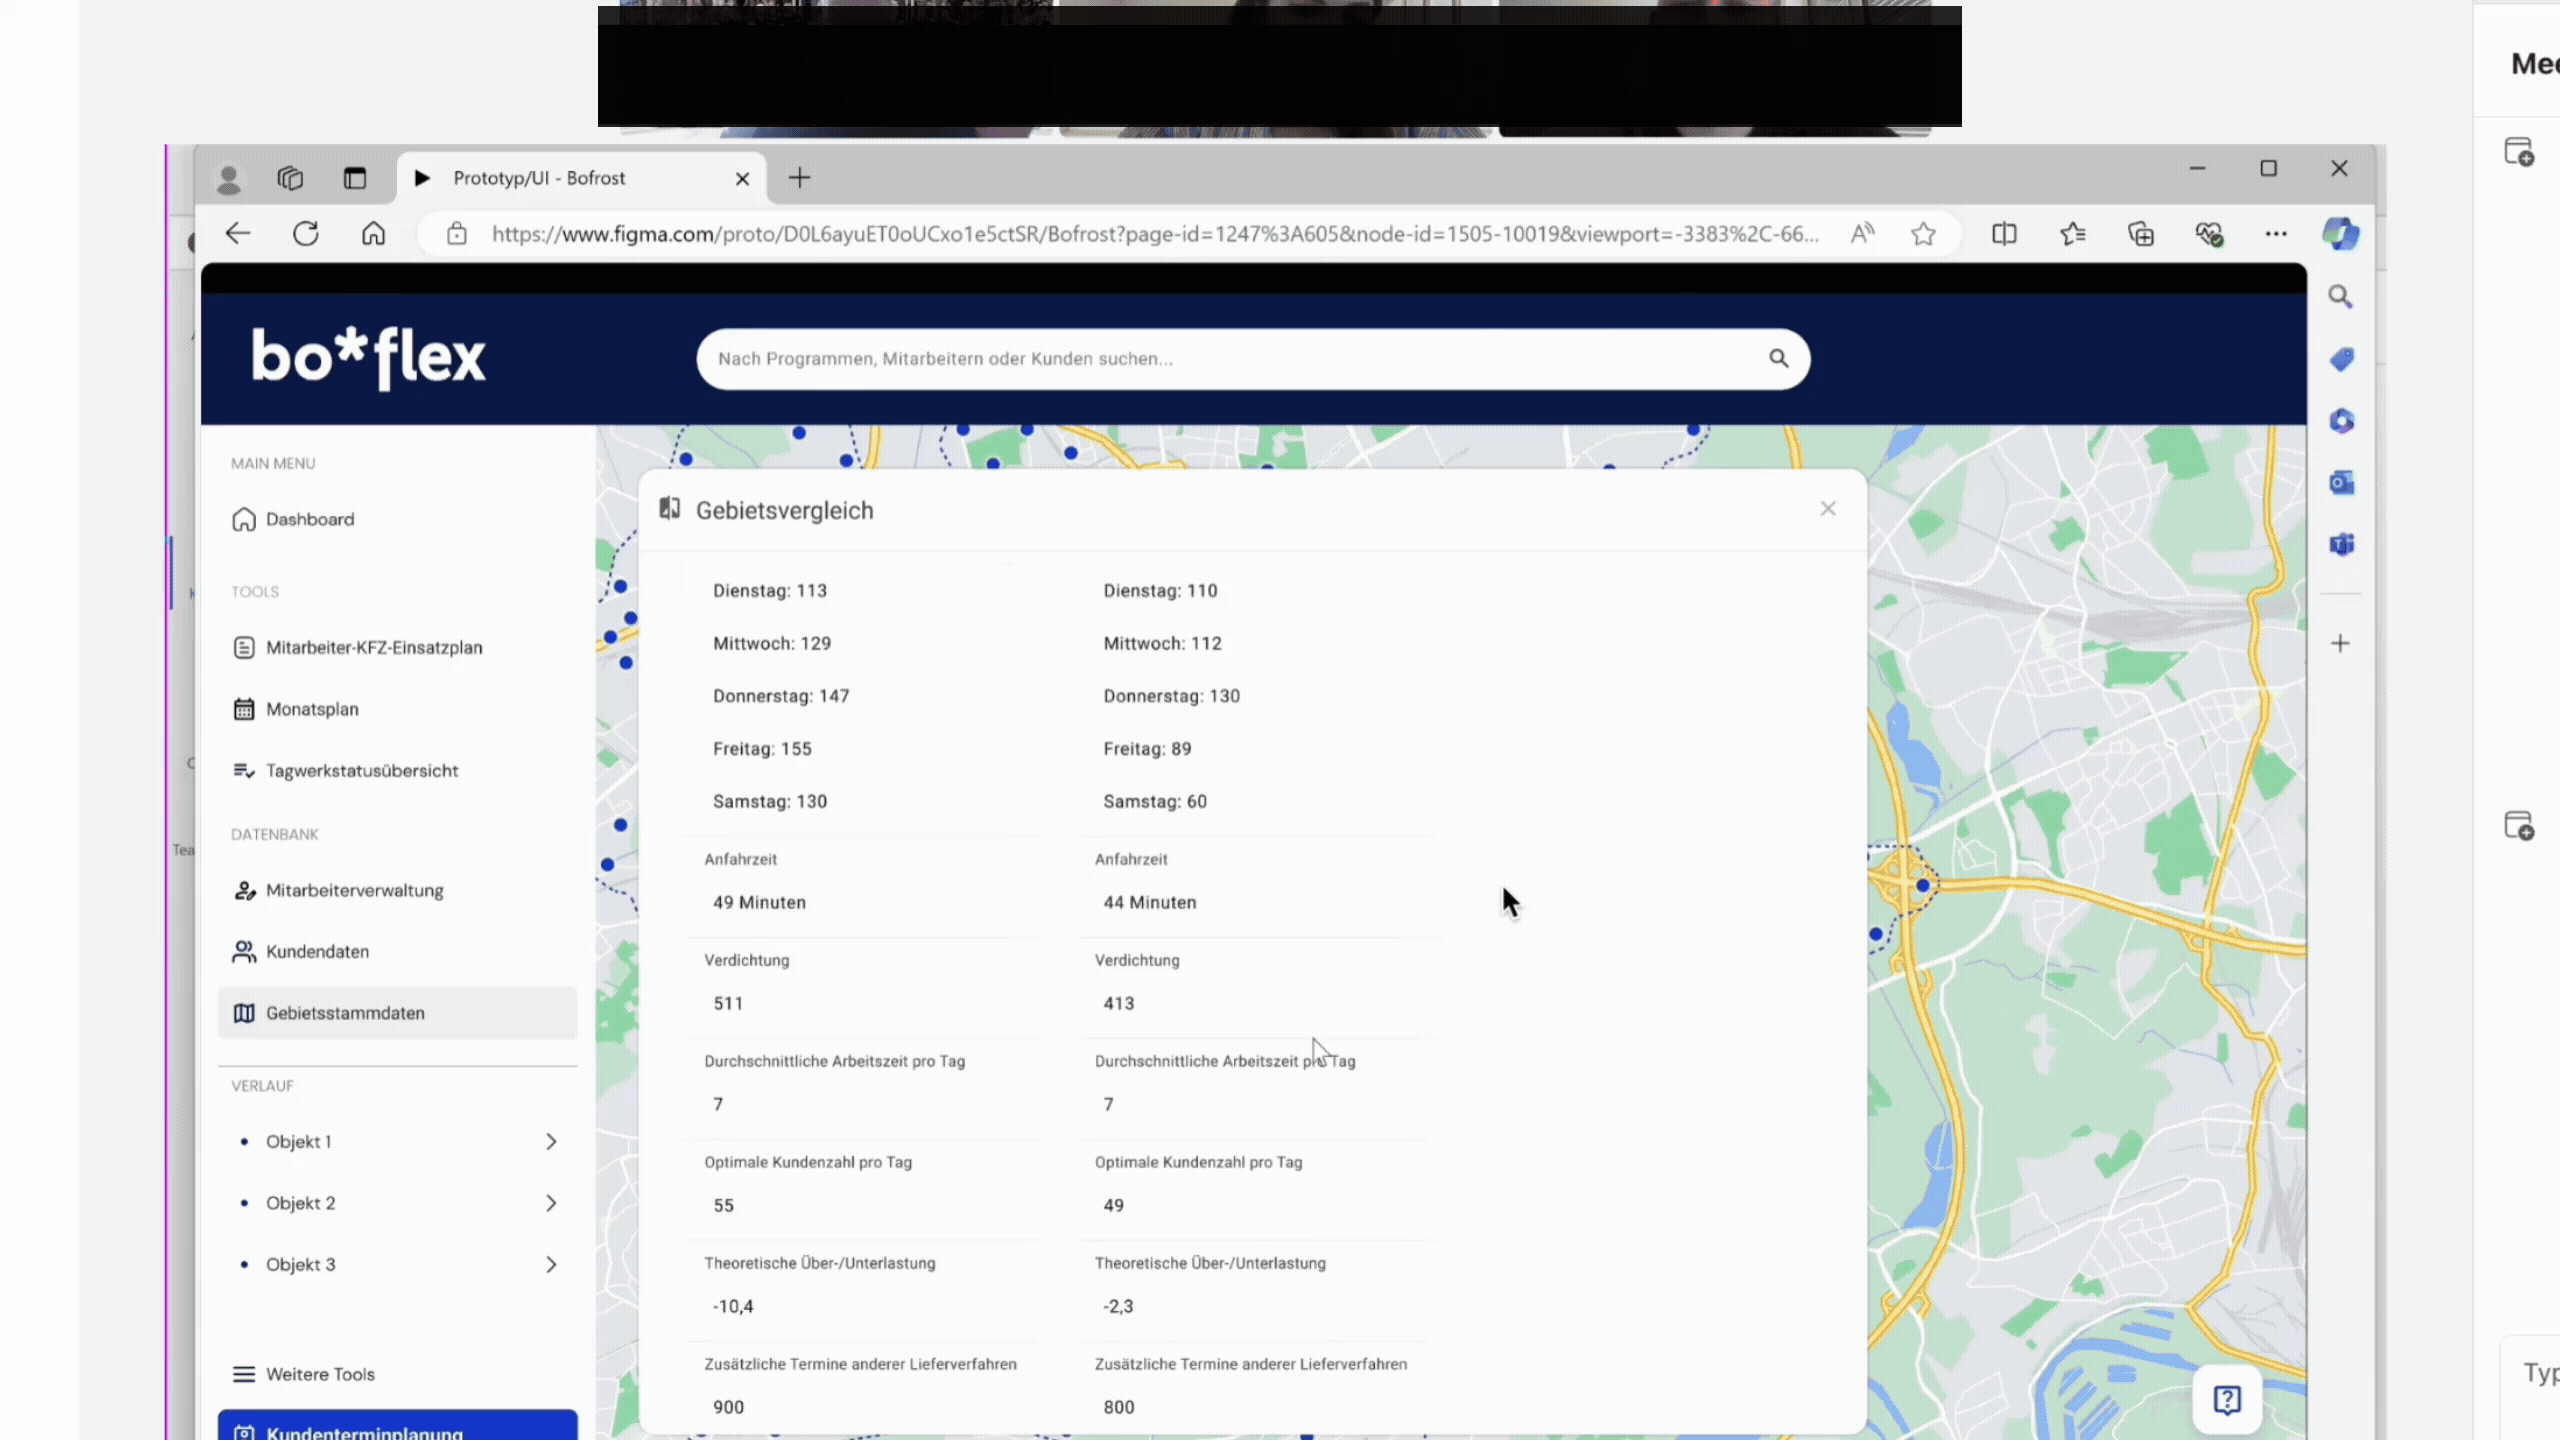
Task: Expand Objekt 2 with its chevron
Action: 552,1203
